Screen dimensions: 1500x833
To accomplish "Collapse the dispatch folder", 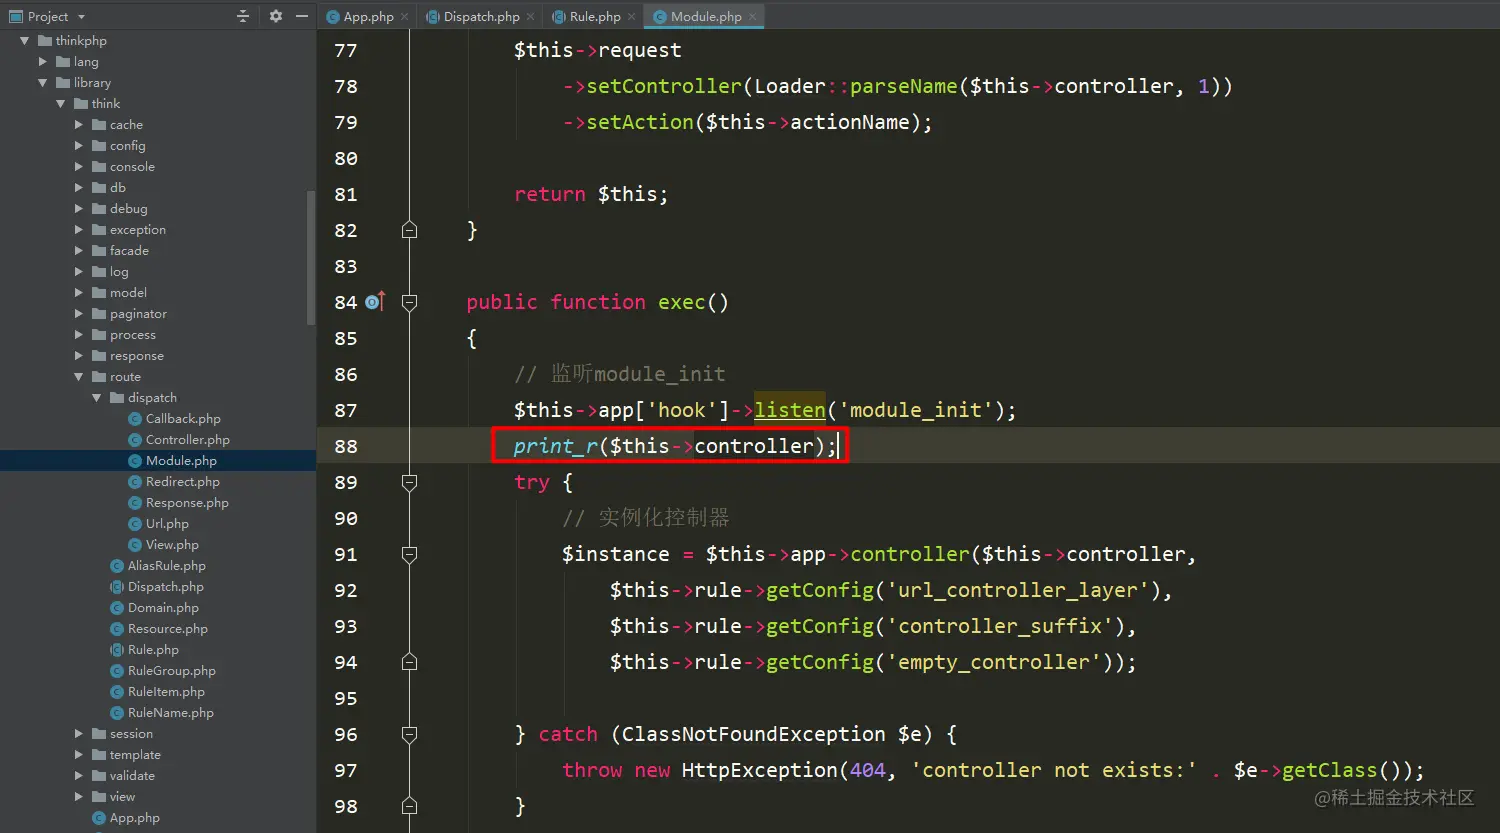I will point(97,398).
